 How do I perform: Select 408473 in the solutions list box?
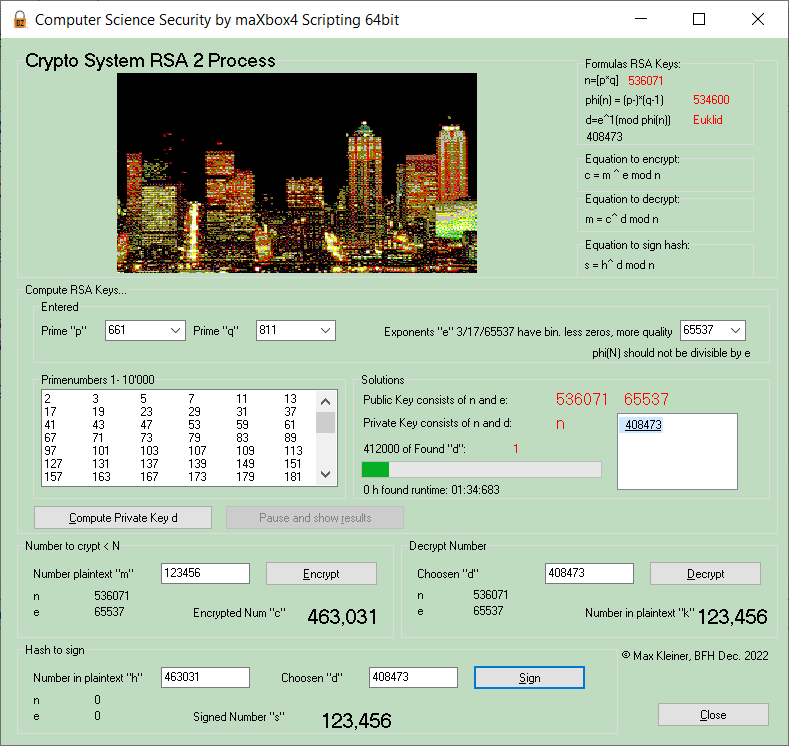(x=644, y=425)
